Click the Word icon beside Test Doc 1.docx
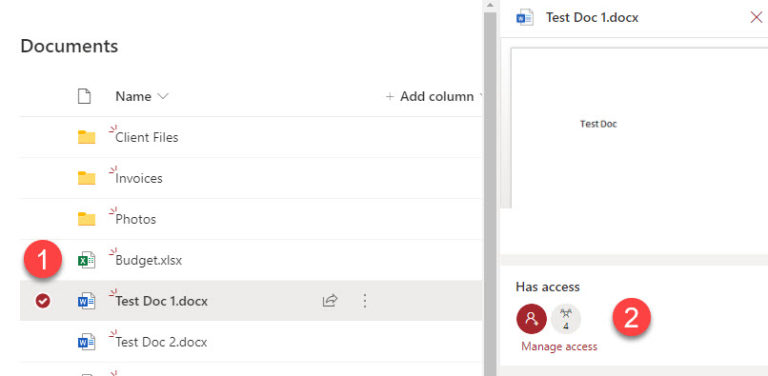 coord(87,301)
